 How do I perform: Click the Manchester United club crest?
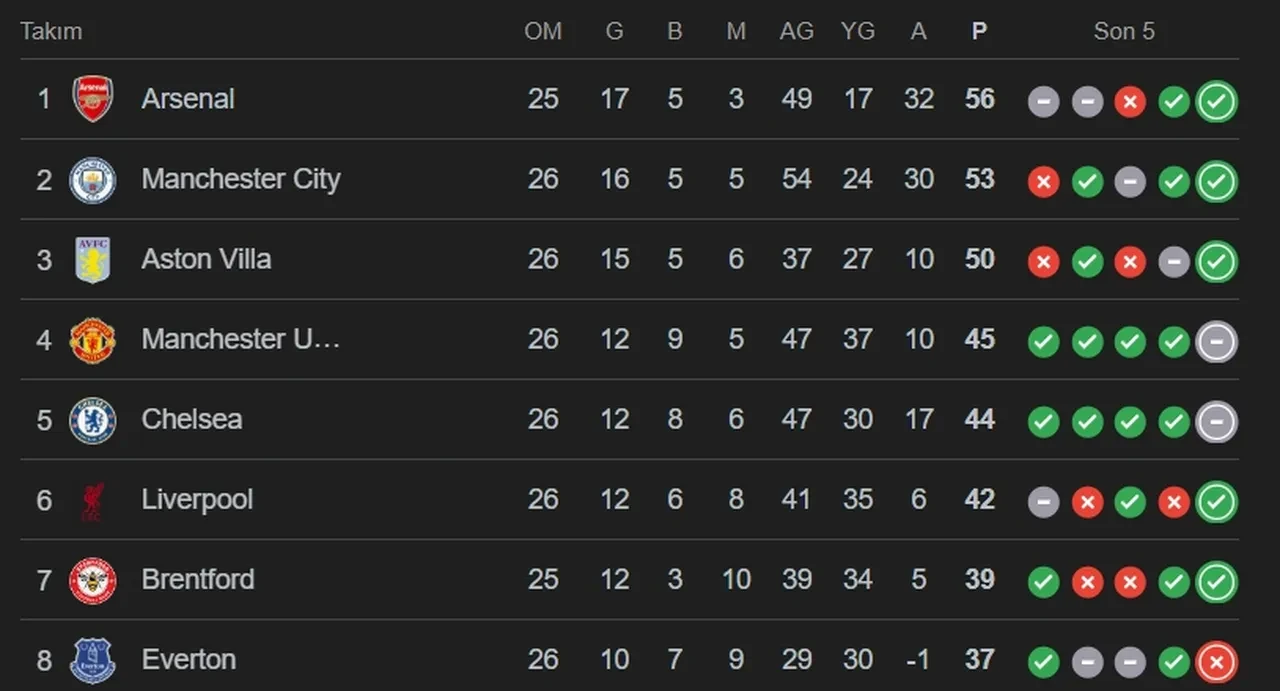click(93, 340)
